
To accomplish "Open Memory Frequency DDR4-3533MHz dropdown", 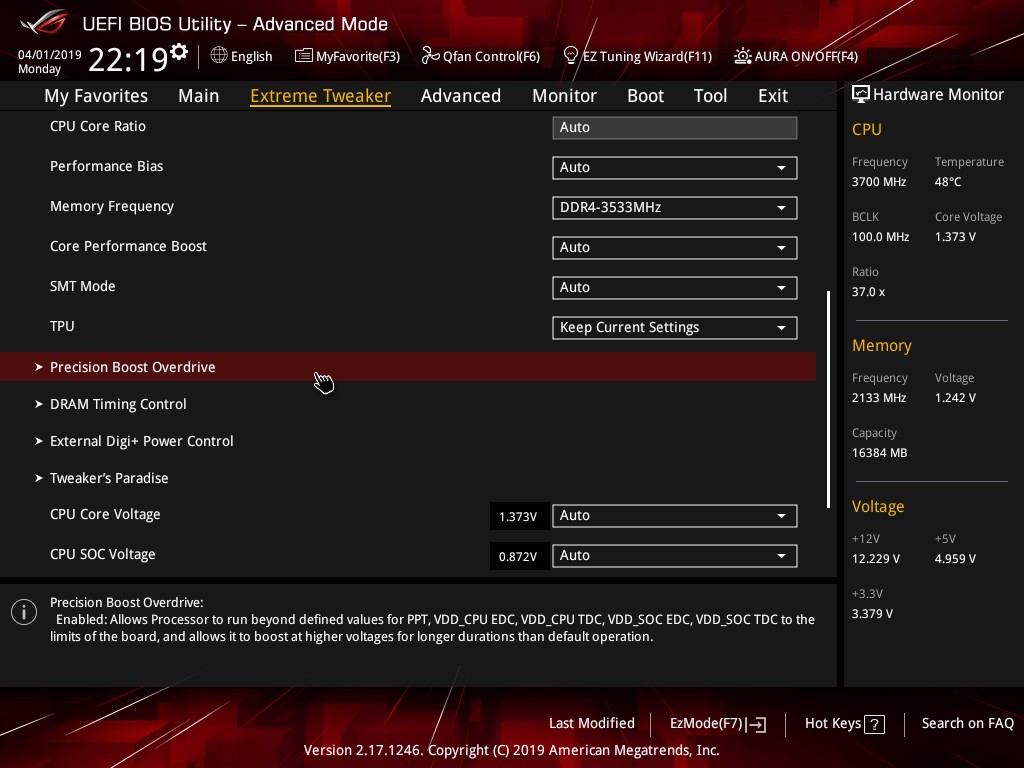I will click(x=675, y=208).
